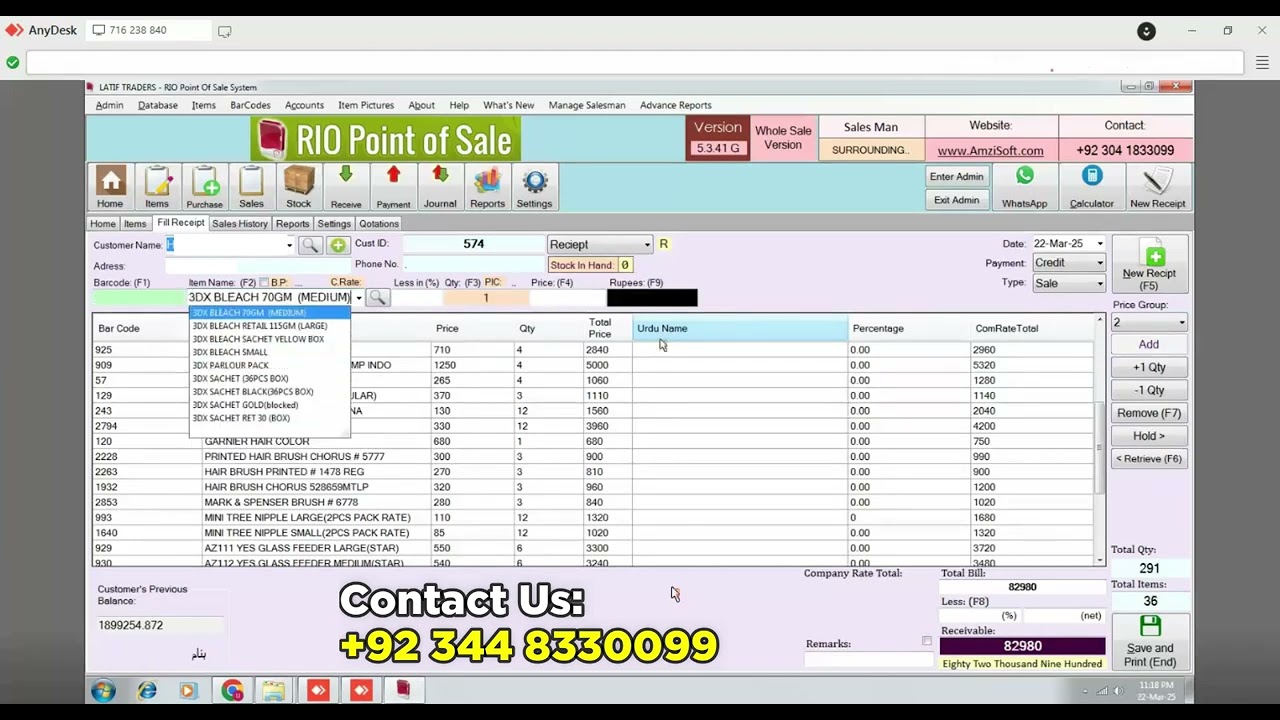Open the Hold submenu button

coord(1149,436)
